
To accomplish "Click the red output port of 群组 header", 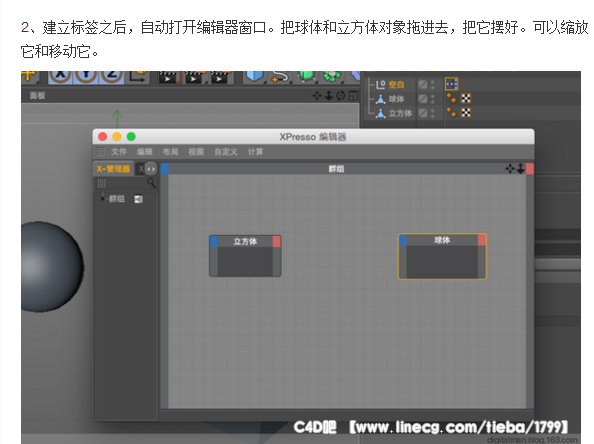I will [530, 169].
